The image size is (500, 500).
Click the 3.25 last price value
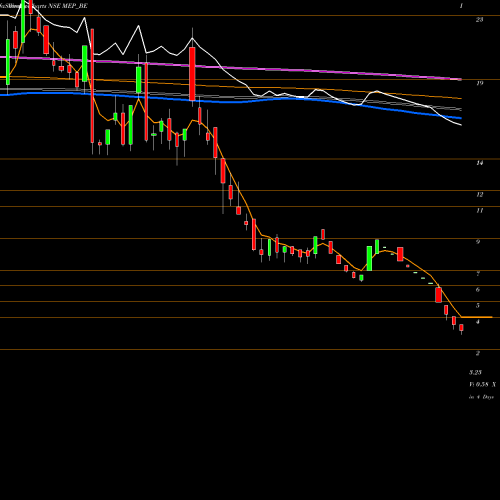pyautogui.click(x=475, y=372)
